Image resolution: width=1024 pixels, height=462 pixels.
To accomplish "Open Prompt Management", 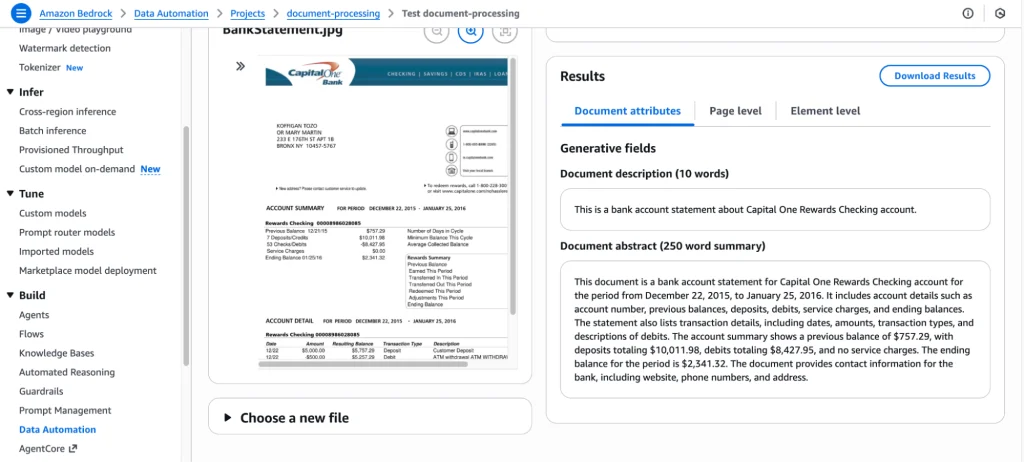I will point(65,410).
